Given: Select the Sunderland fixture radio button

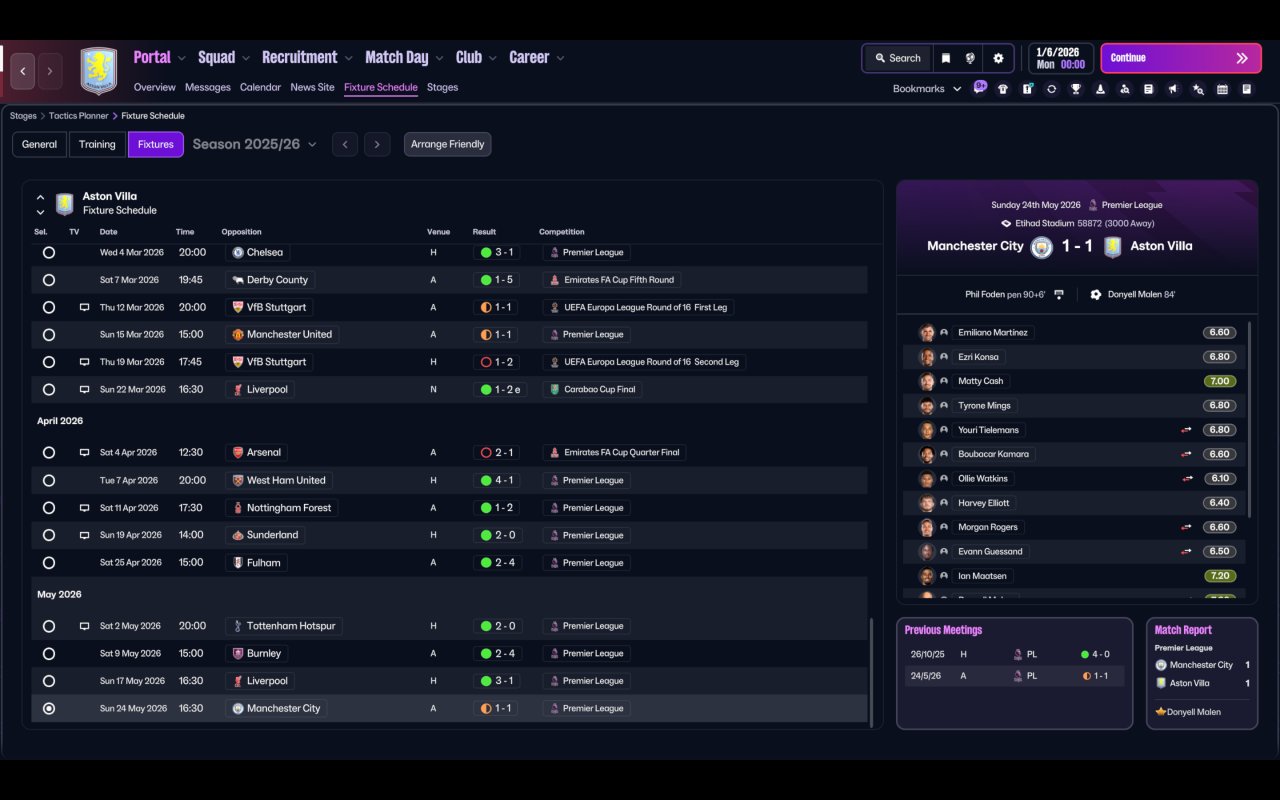Looking at the screenshot, I should point(49,535).
